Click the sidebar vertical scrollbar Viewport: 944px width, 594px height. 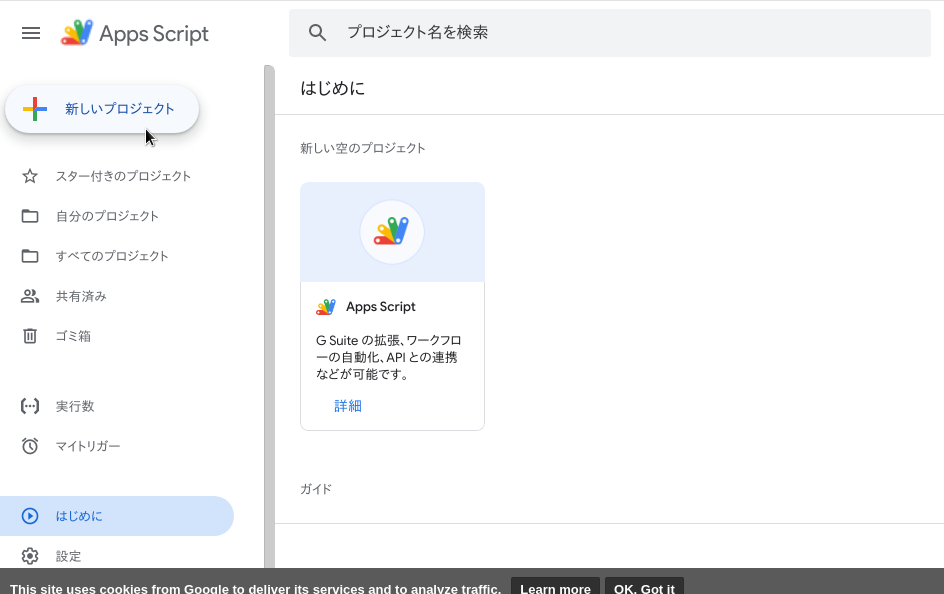(269, 300)
